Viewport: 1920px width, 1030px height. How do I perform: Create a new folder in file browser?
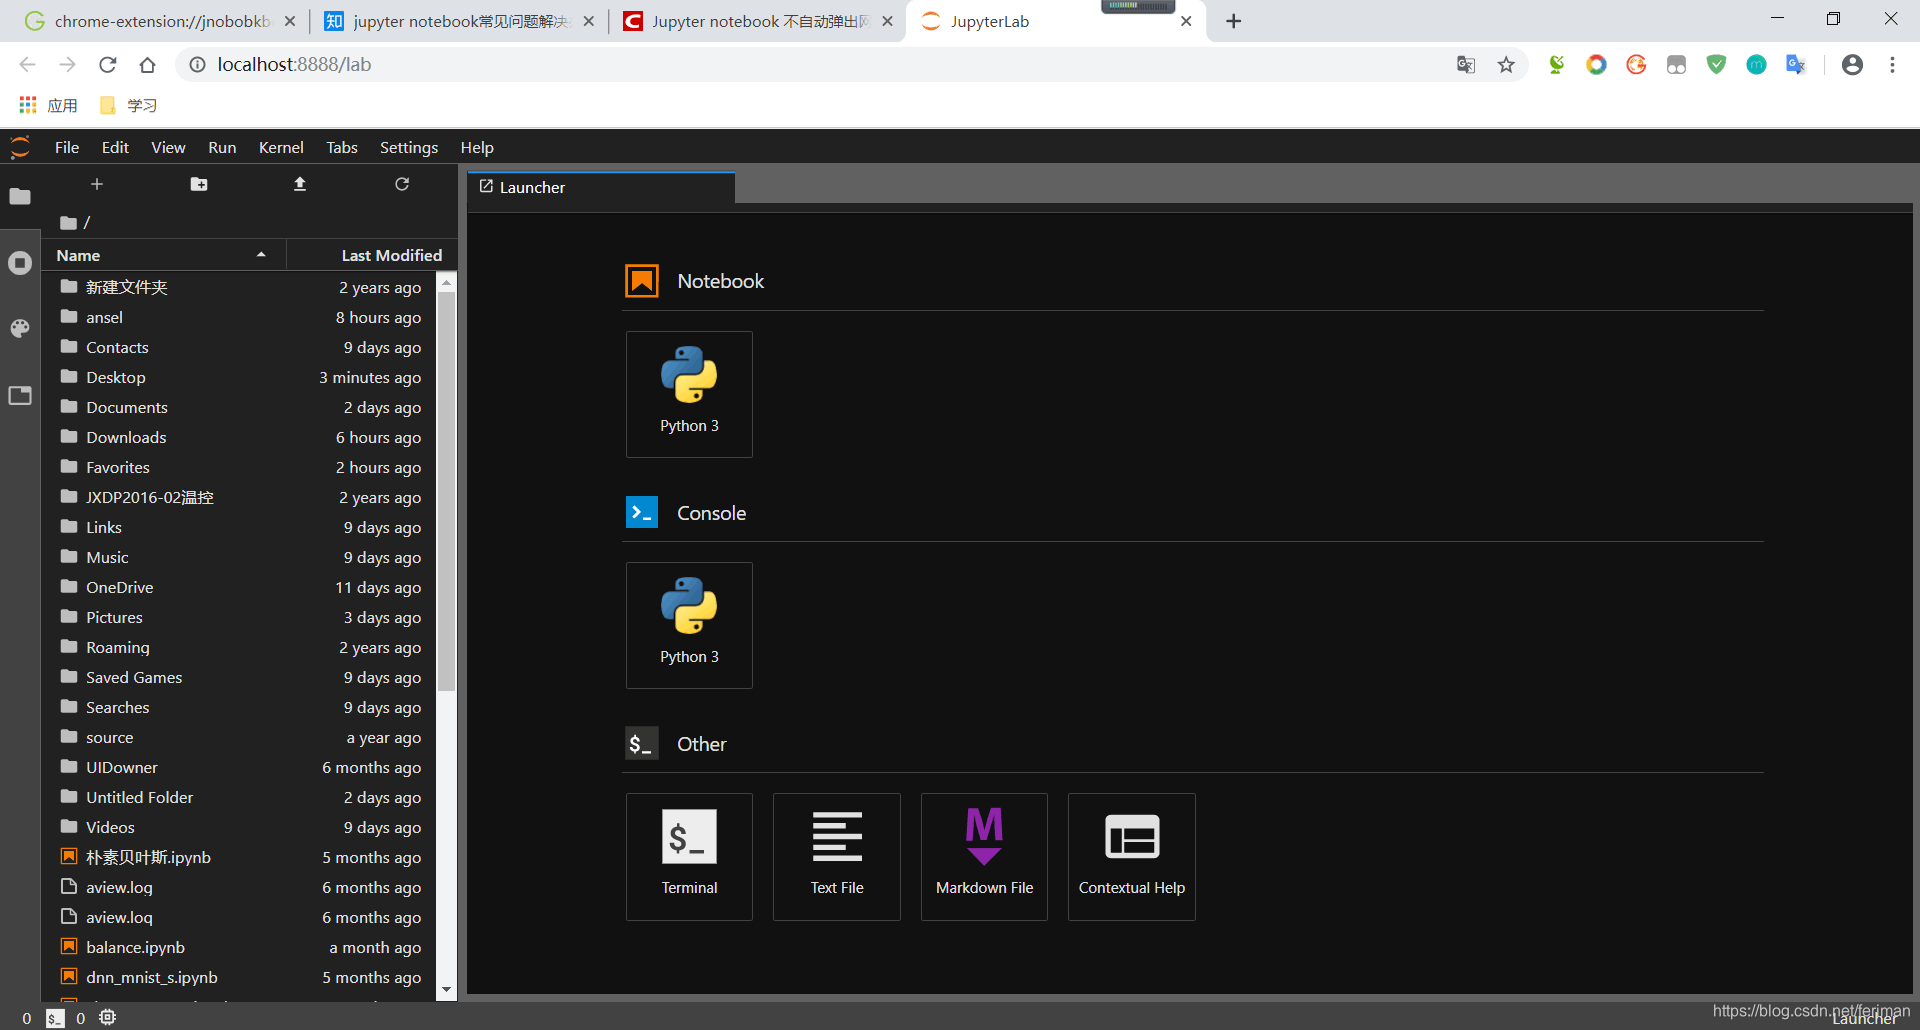click(x=199, y=184)
